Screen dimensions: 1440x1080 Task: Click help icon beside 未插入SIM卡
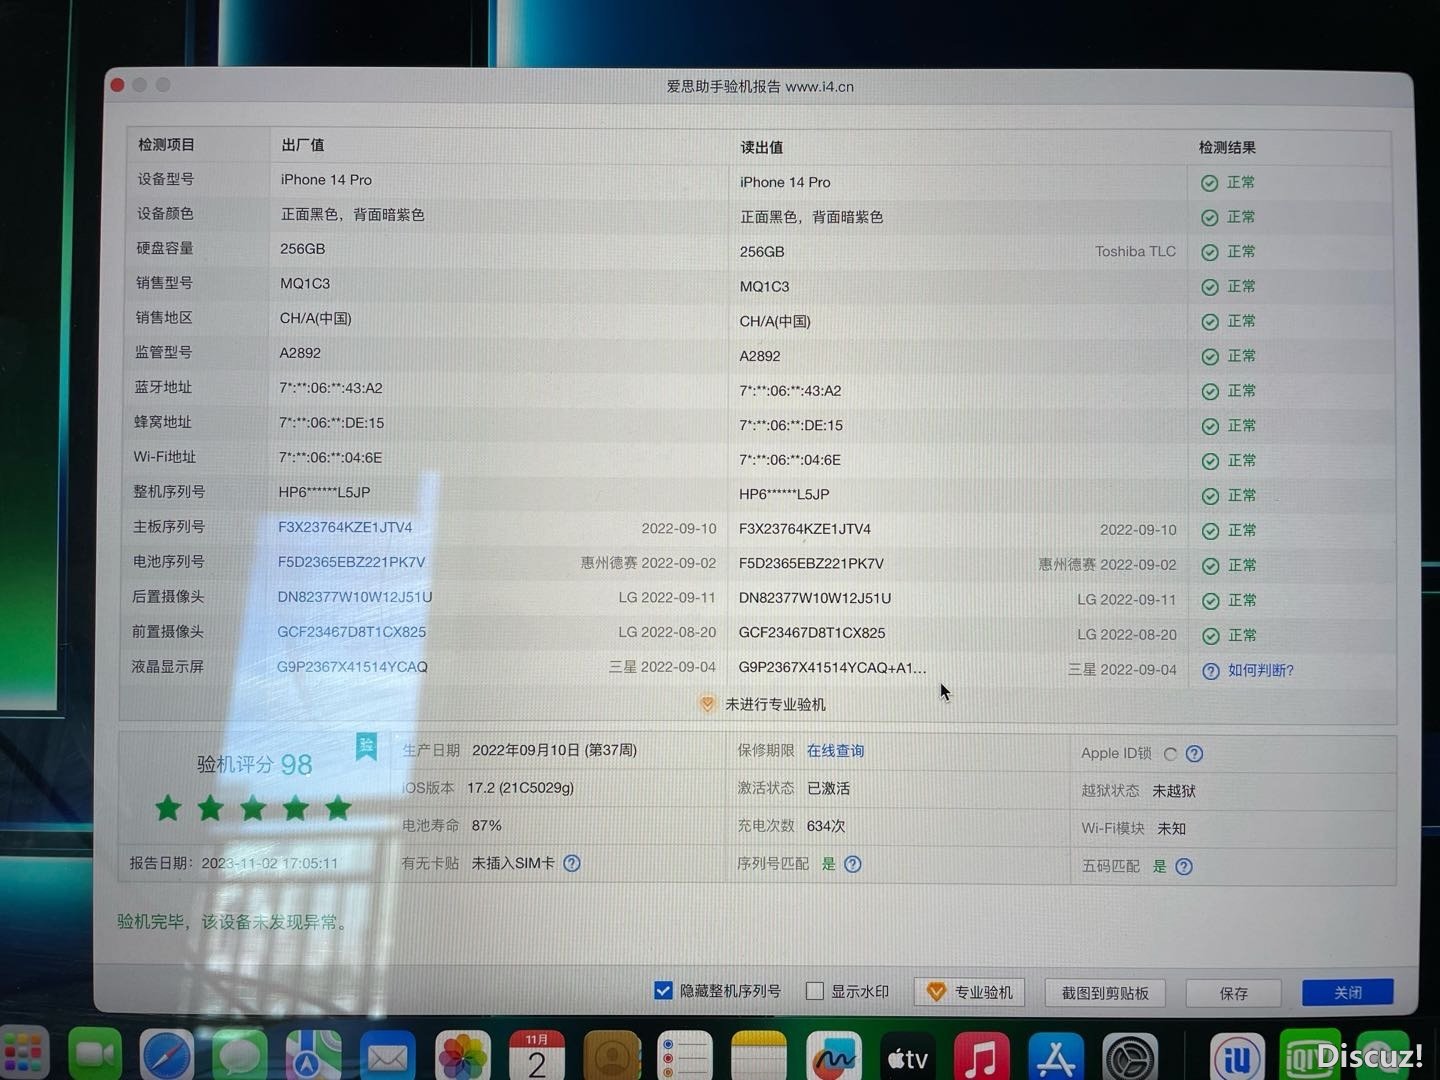(x=572, y=863)
